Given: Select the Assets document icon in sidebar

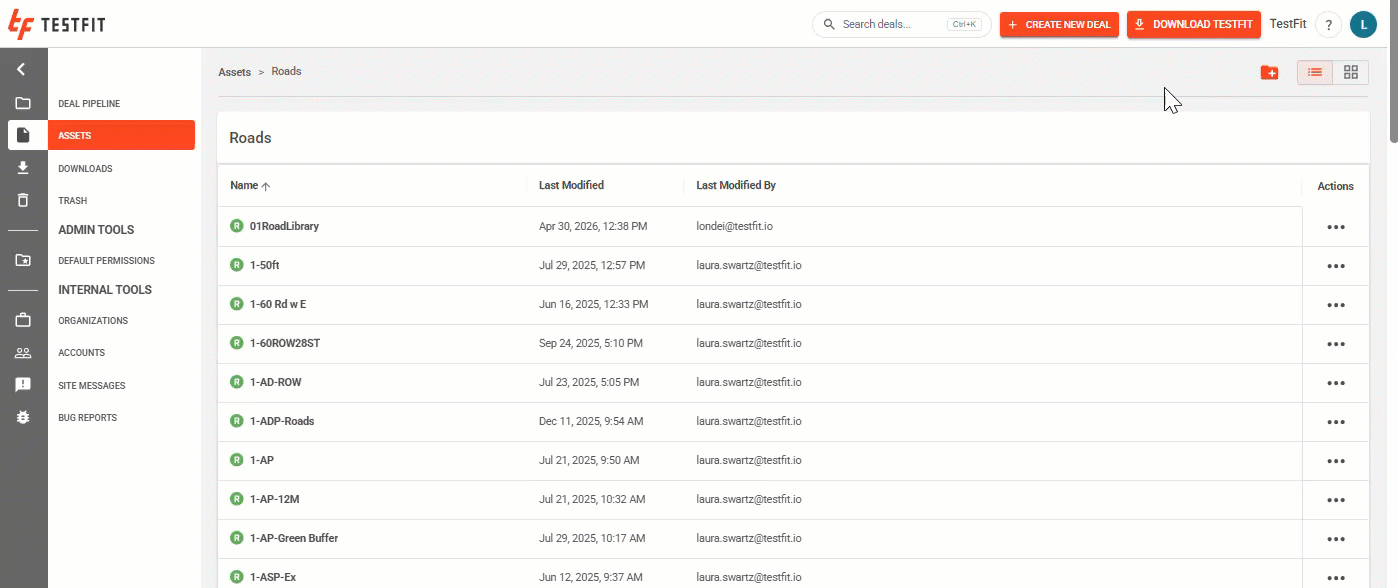Looking at the screenshot, I should pos(23,135).
